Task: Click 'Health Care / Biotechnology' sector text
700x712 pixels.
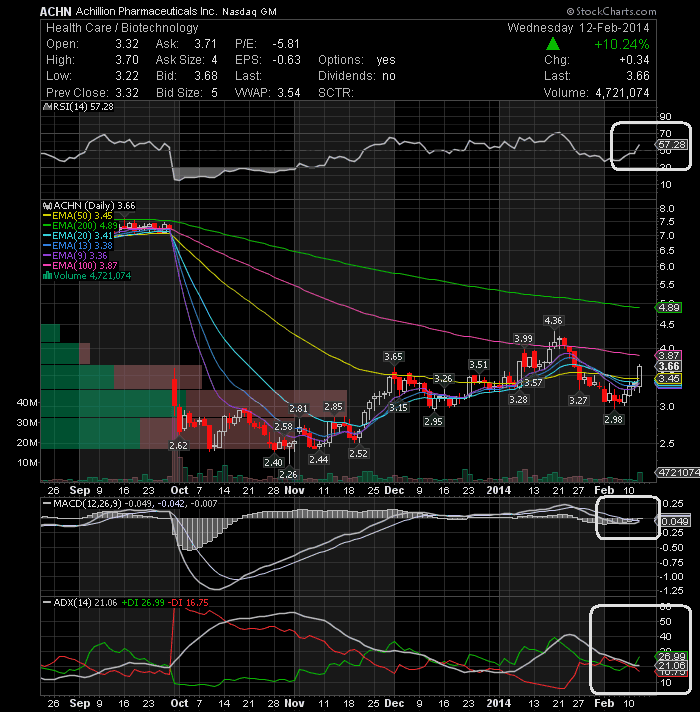Action: coord(122,28)
